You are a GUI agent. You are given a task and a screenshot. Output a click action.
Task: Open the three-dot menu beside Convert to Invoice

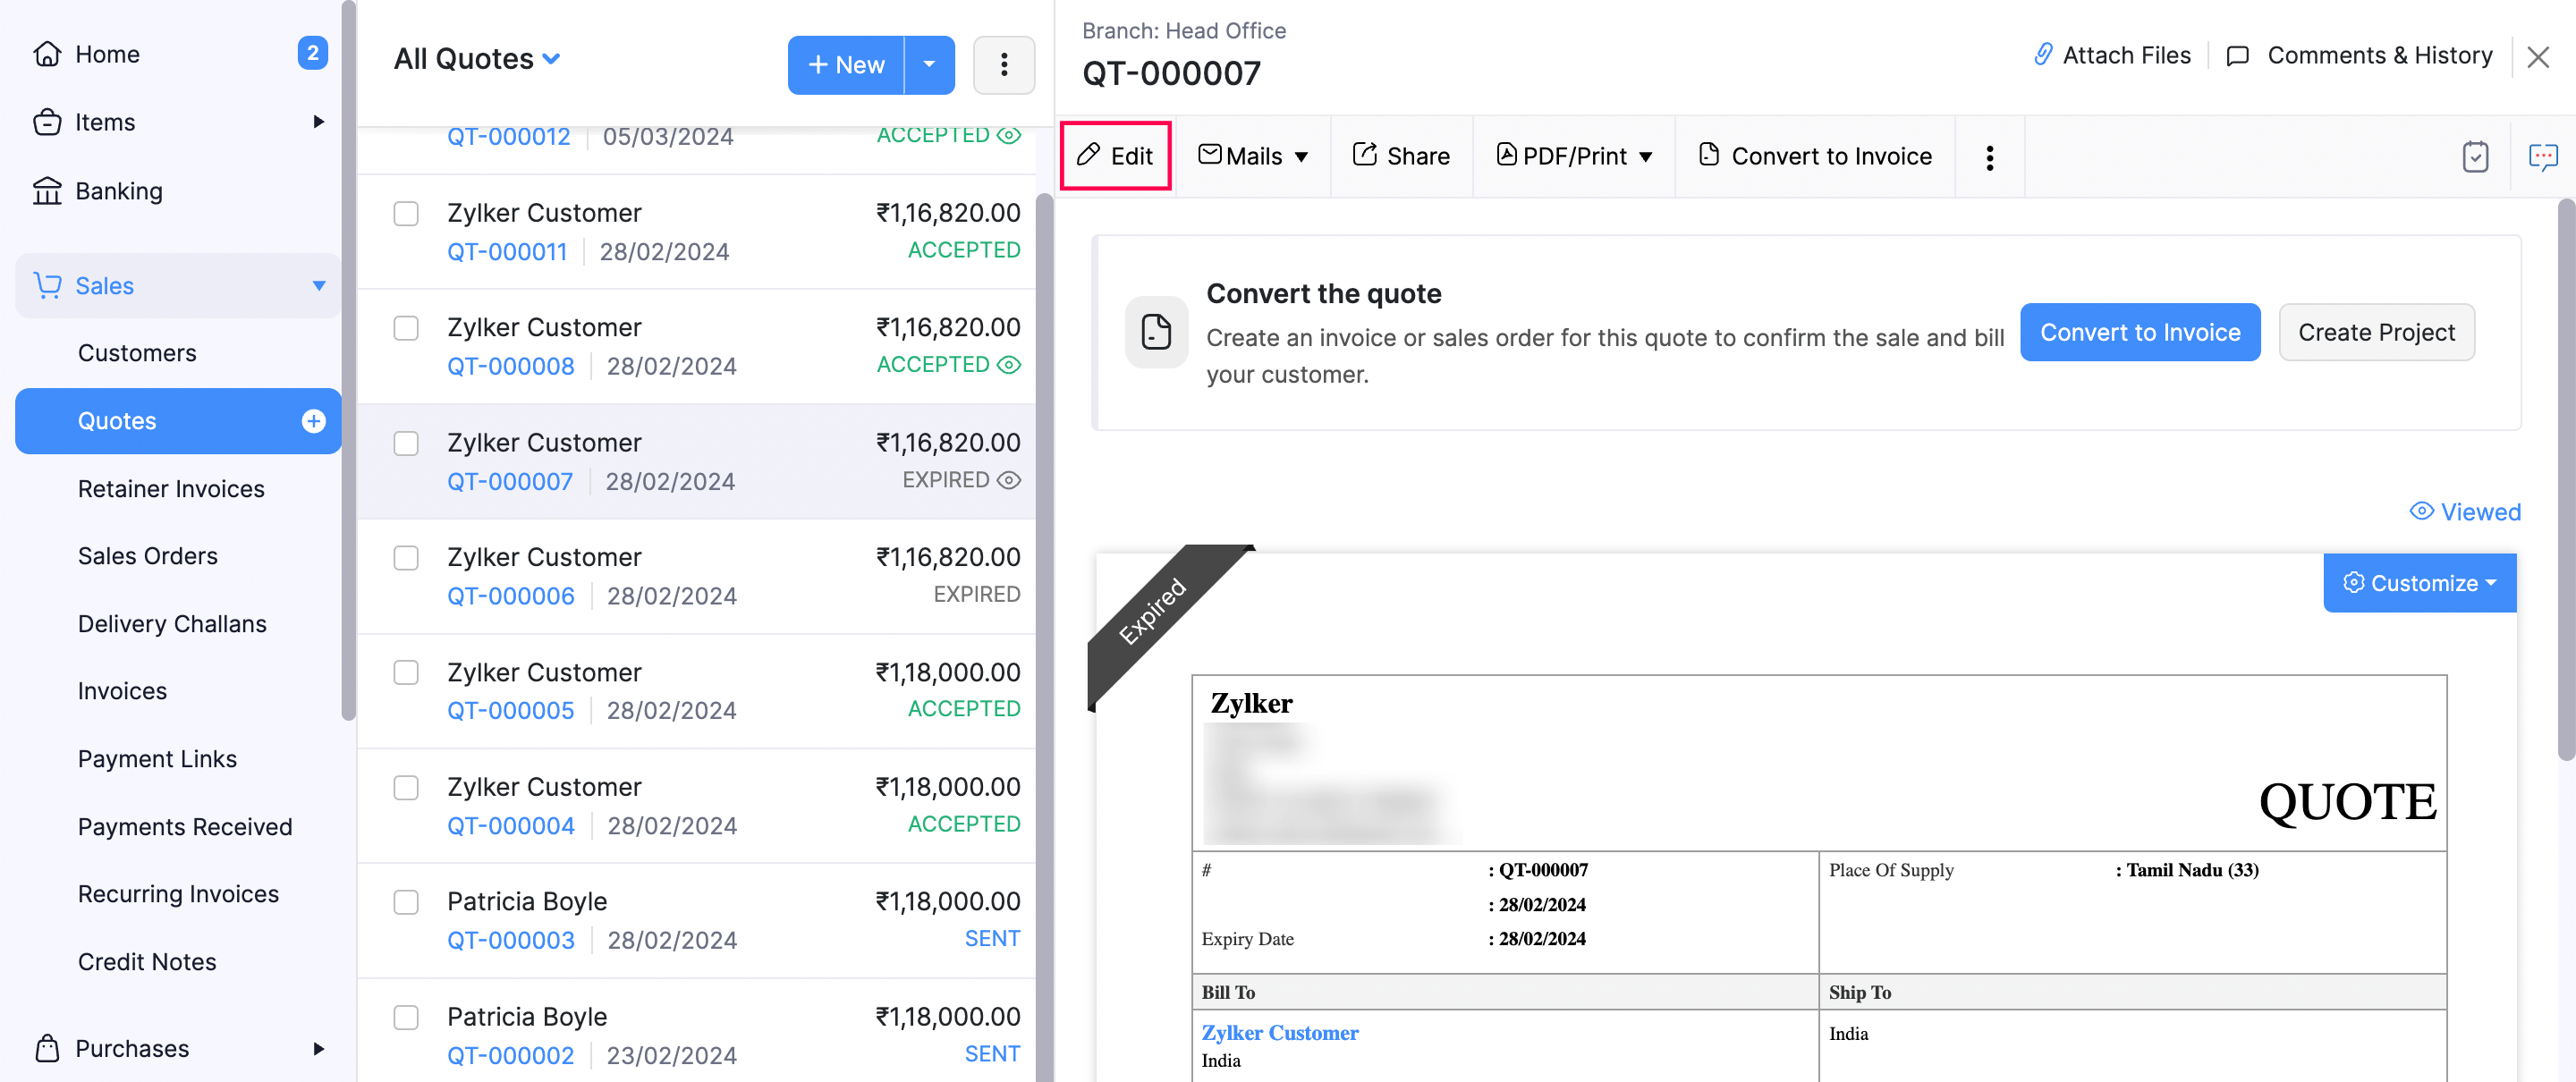pyautogui.click(x=1989, y=156)
